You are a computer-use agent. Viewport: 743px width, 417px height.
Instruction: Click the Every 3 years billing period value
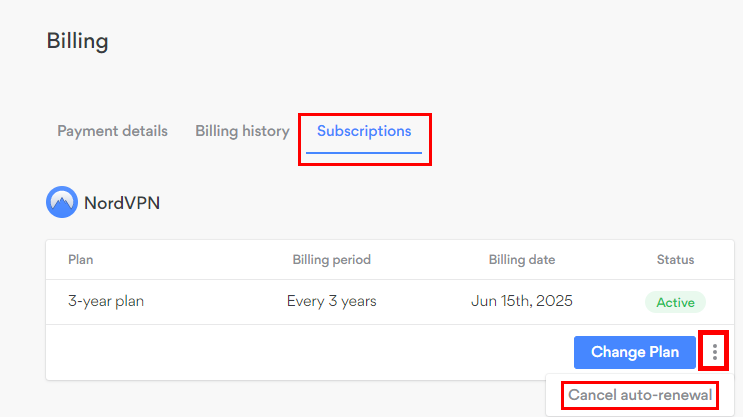(x=331, y=301)
